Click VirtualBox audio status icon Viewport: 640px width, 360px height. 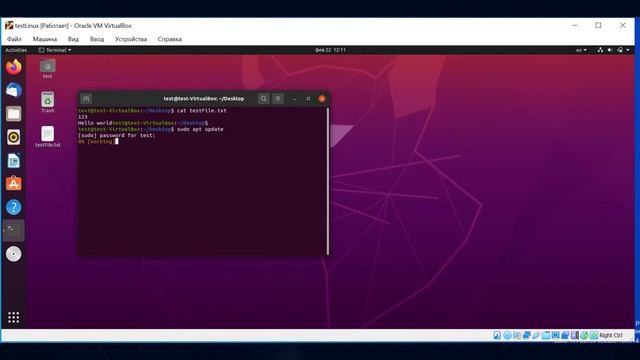pos(517,335)
